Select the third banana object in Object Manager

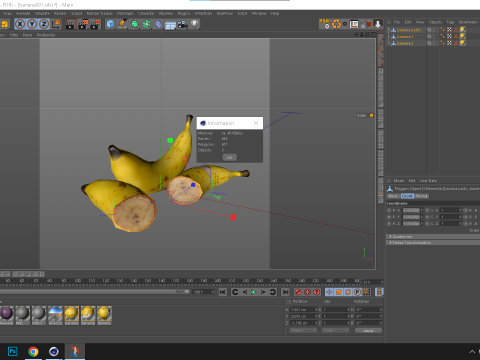[x=405, y=43]
